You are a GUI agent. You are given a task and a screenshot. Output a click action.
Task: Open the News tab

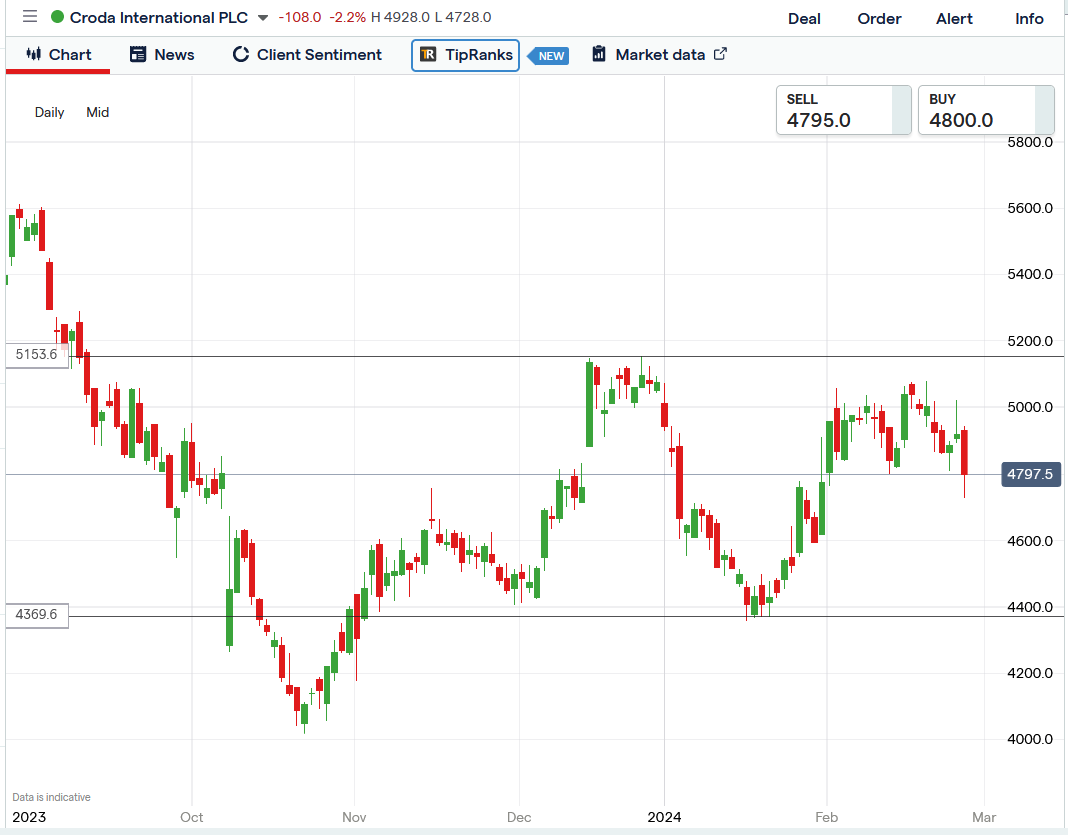coord(162,54)
